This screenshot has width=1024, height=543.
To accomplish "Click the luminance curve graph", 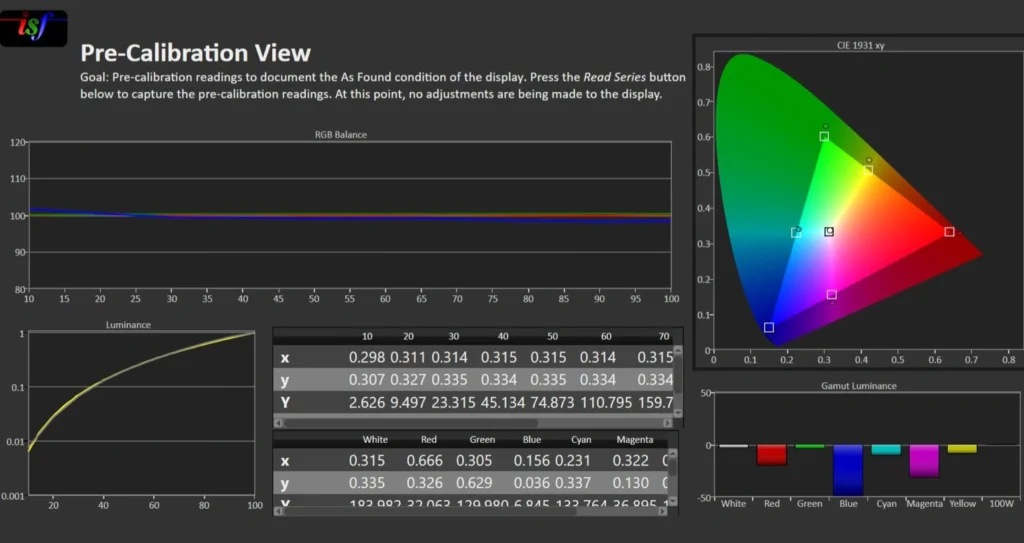I will tap(141, 411).
